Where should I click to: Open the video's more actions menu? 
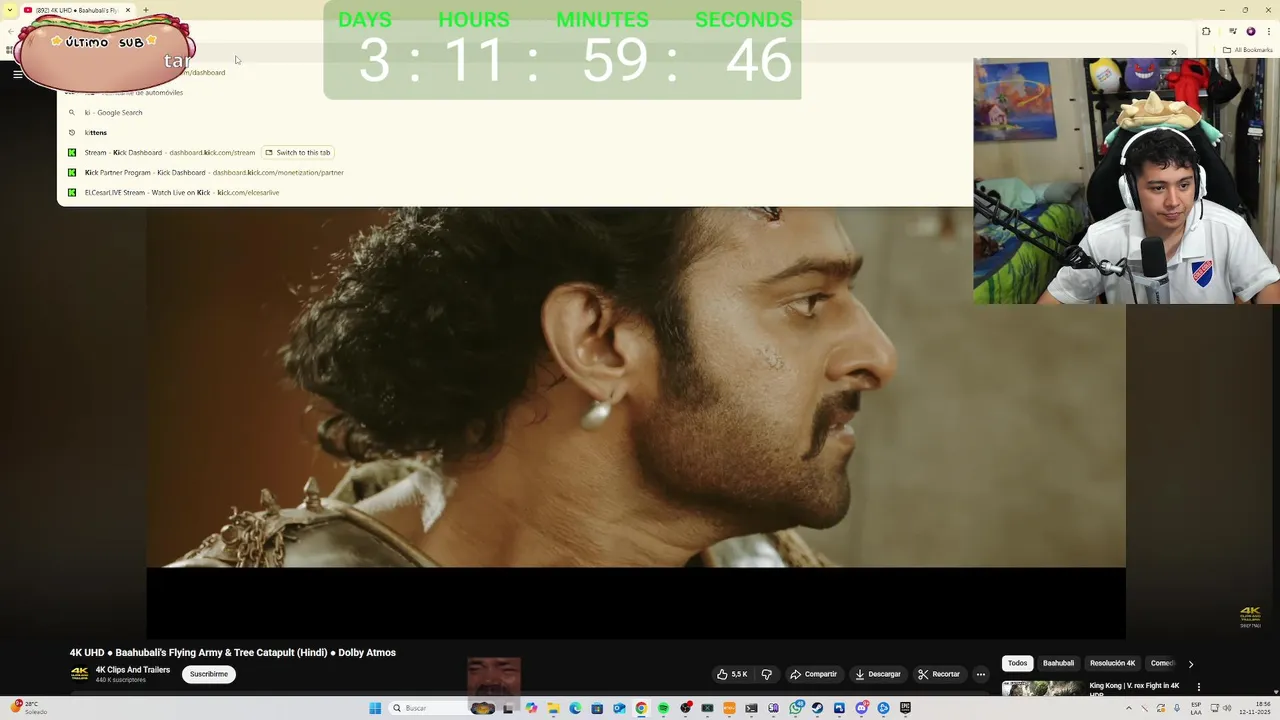click(x=981, y=674)
